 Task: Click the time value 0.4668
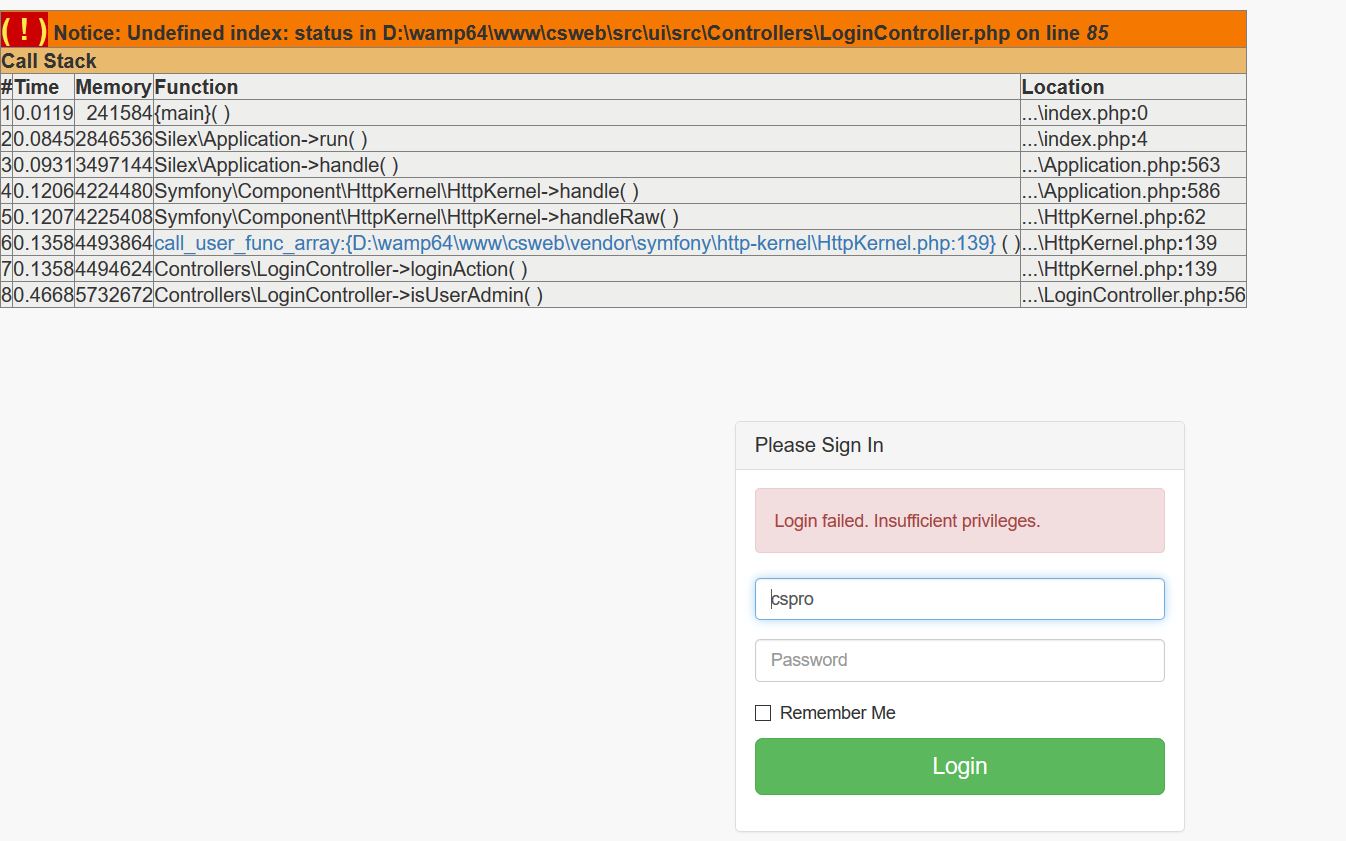pyautogui.click(x=43, y=295)
